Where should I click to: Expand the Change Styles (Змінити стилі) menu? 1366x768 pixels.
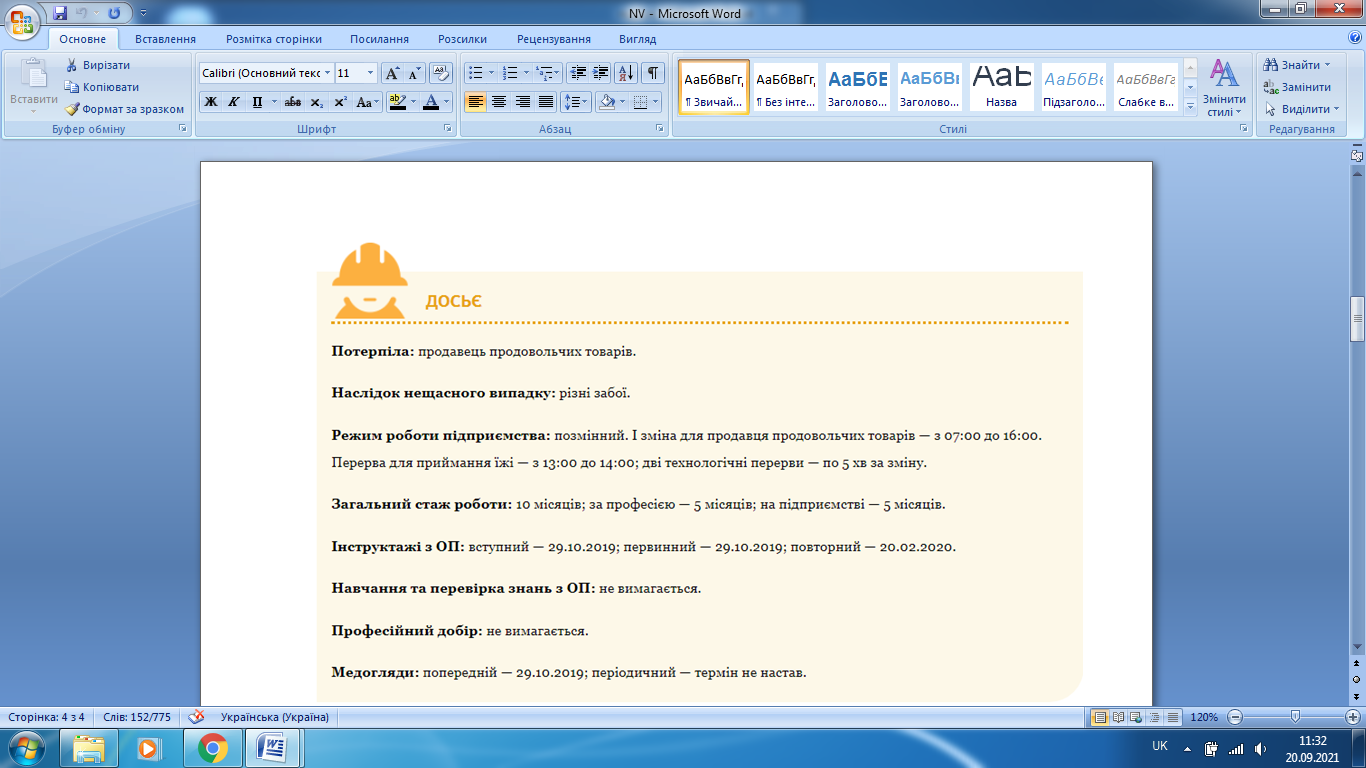(x=1225, y=88)
